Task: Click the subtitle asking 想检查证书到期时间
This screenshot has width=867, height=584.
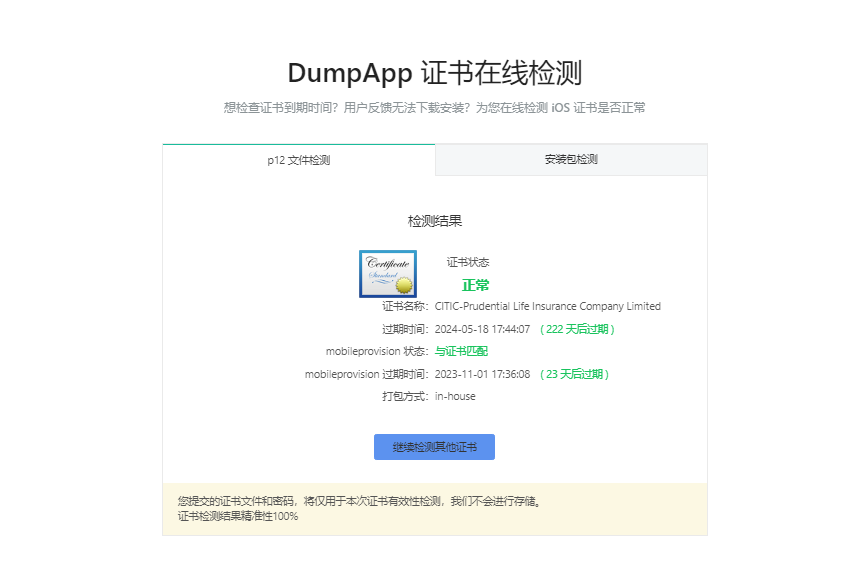Action: [434, 108]
